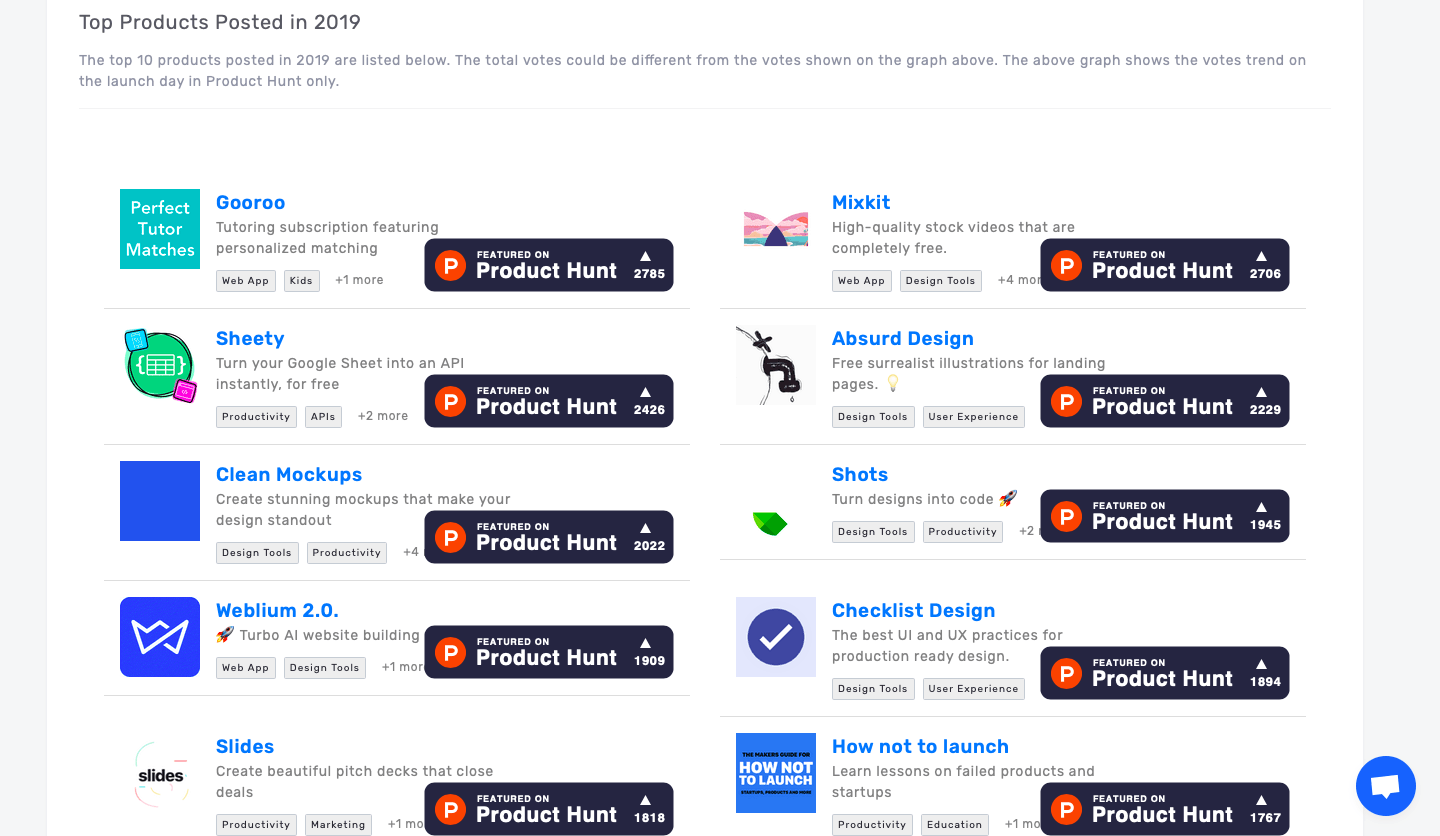Select the APIs tag under Sheety
Viewport: 1440px width, 836px height.
[323, 417]
